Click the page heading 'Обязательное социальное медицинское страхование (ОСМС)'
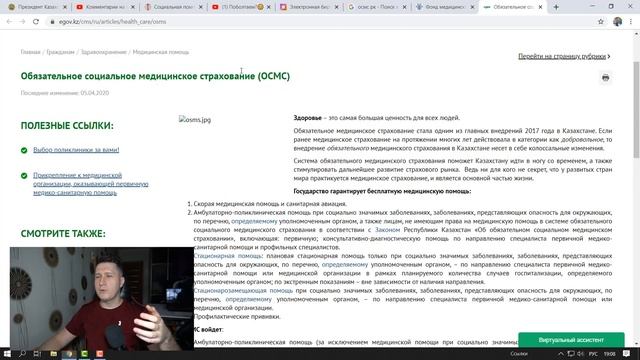This screenshot has height=360, width=640. pyautogui.click(x=155, y=76)
